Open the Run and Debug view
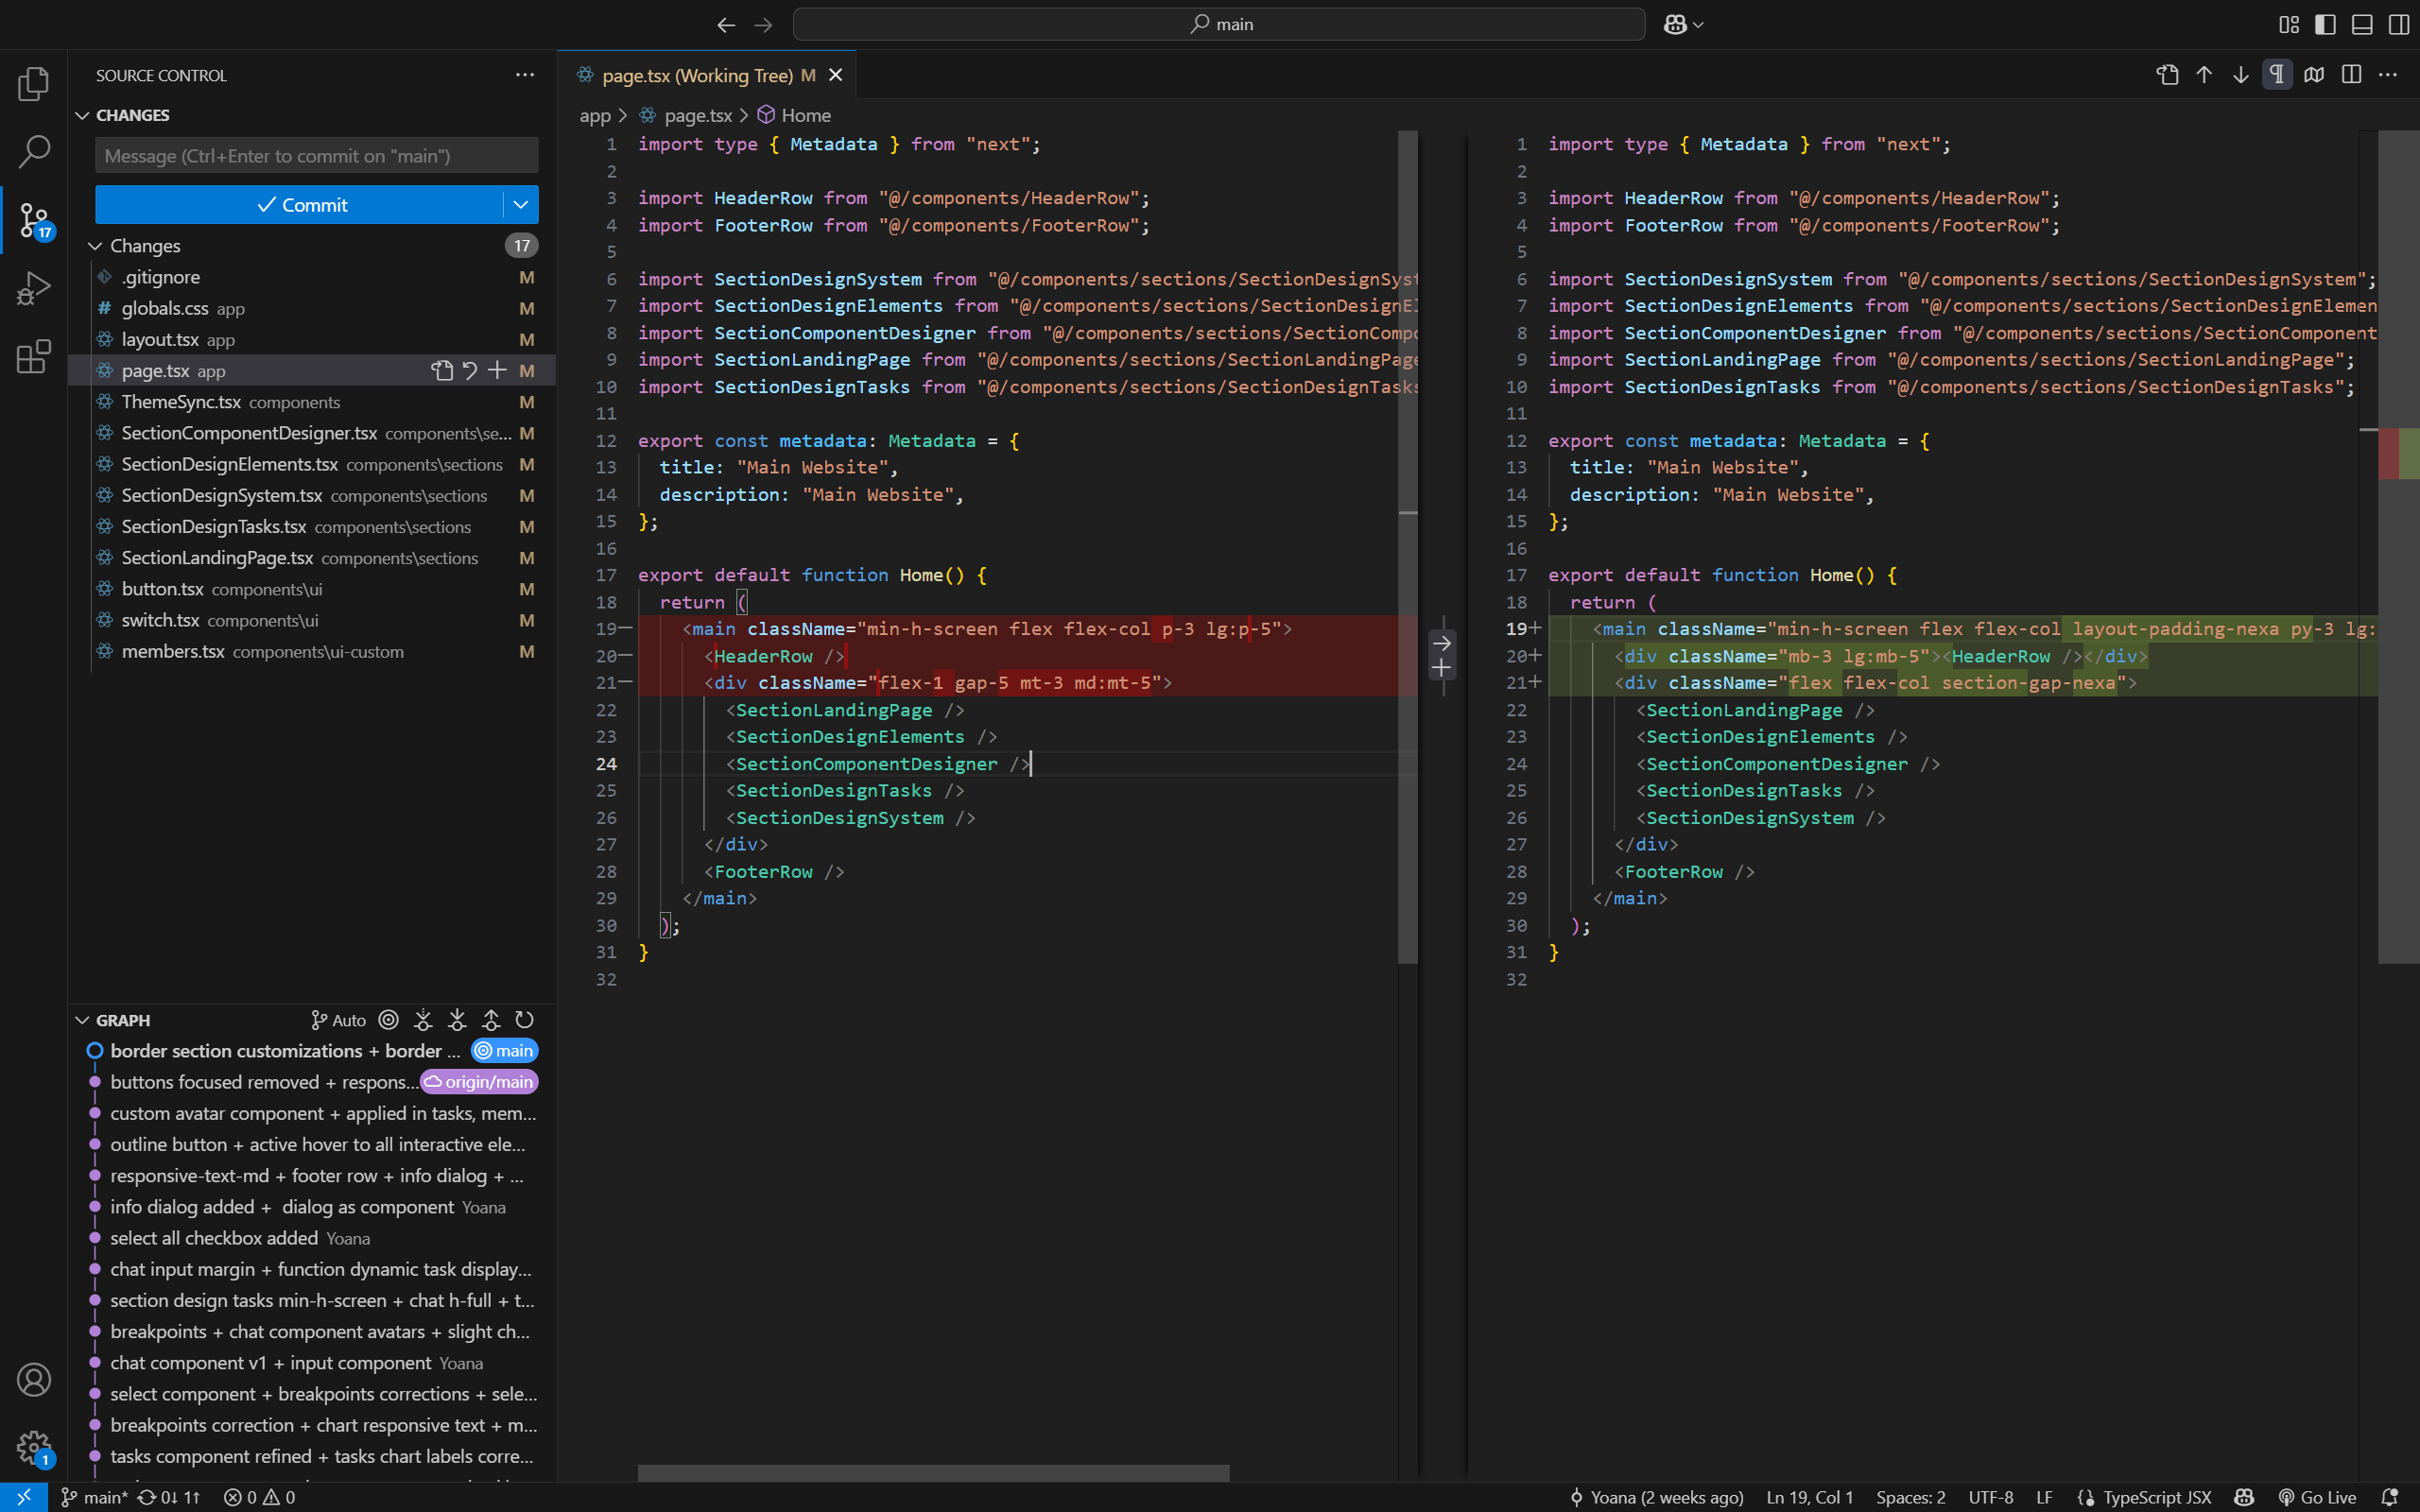Viewport: 2420px width, 1512px height. [x=33, y=288]
